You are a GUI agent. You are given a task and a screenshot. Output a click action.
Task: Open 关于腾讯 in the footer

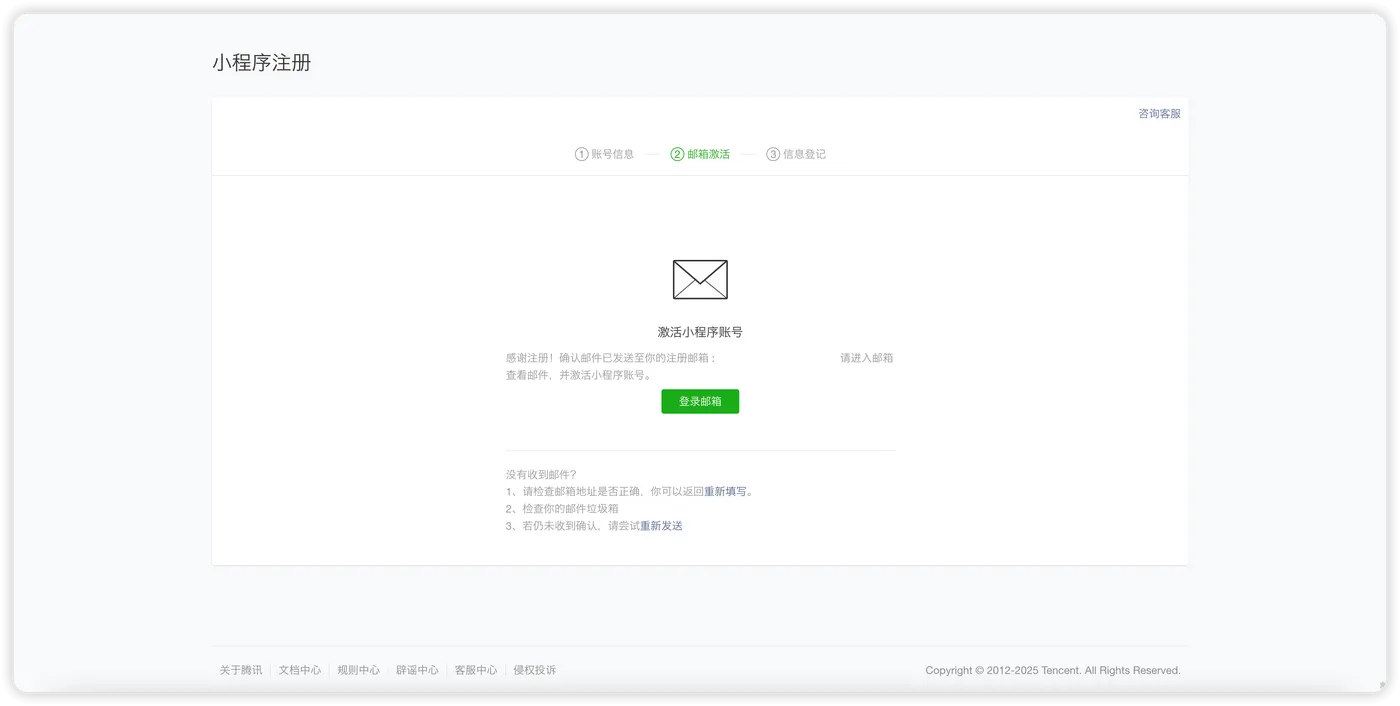pyautogui.click(x=240, y=670)
